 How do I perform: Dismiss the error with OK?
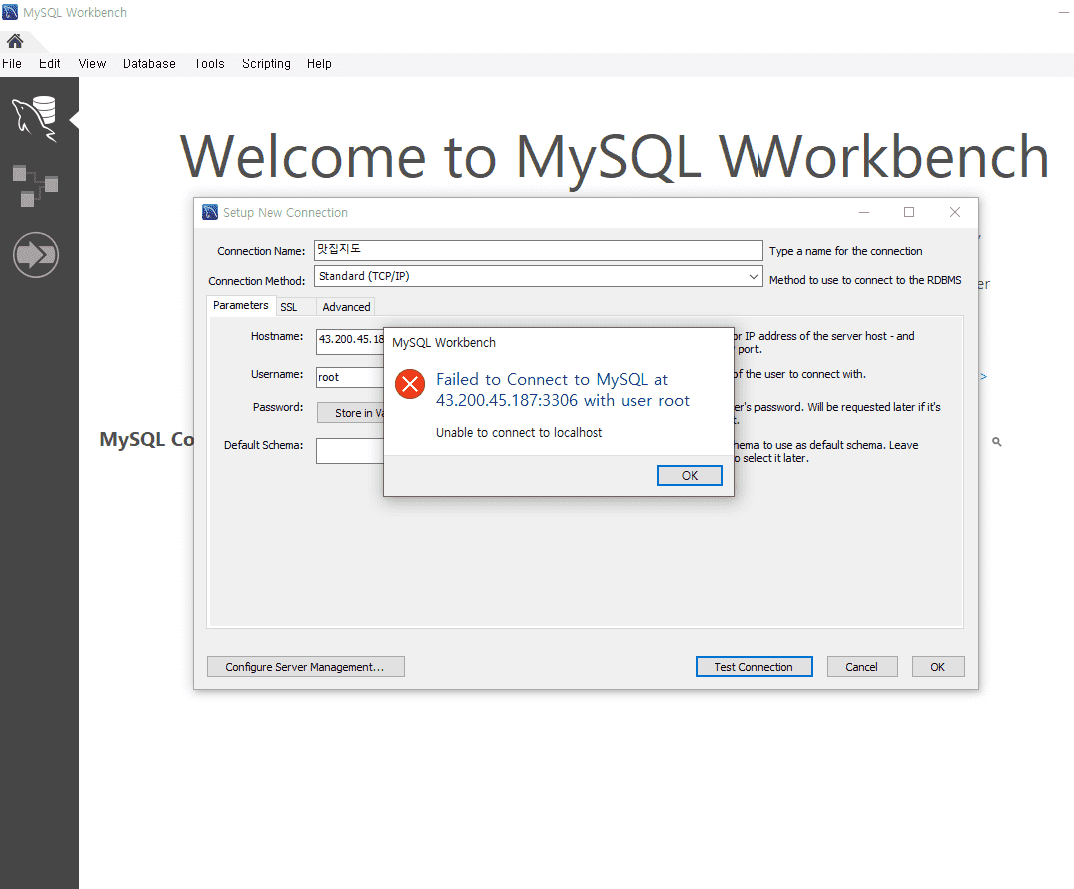tap(689, 475)
